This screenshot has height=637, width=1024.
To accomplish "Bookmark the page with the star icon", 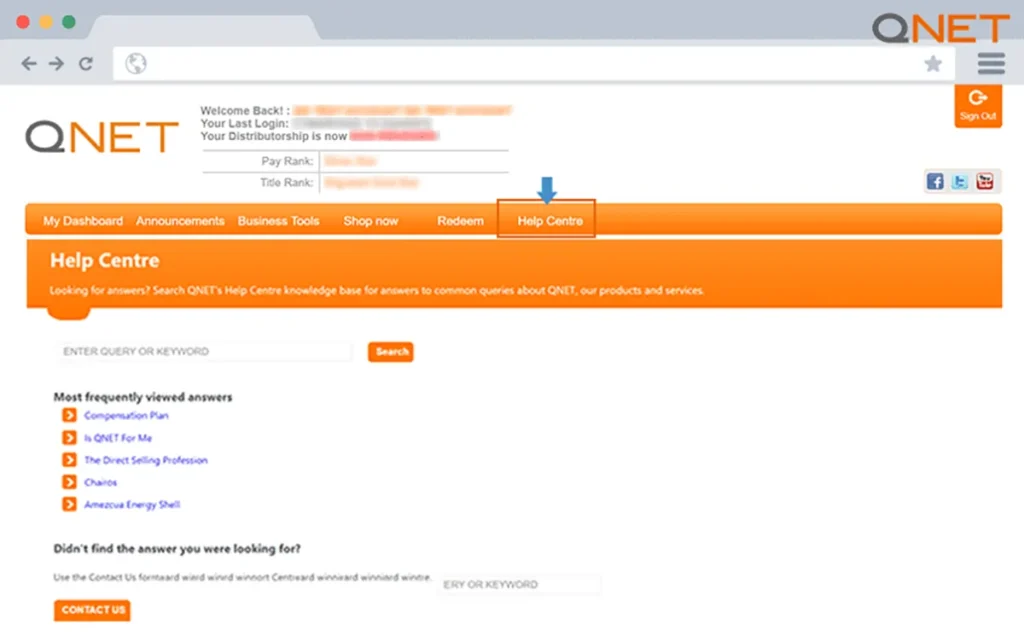I will click(x=933, y=63).
